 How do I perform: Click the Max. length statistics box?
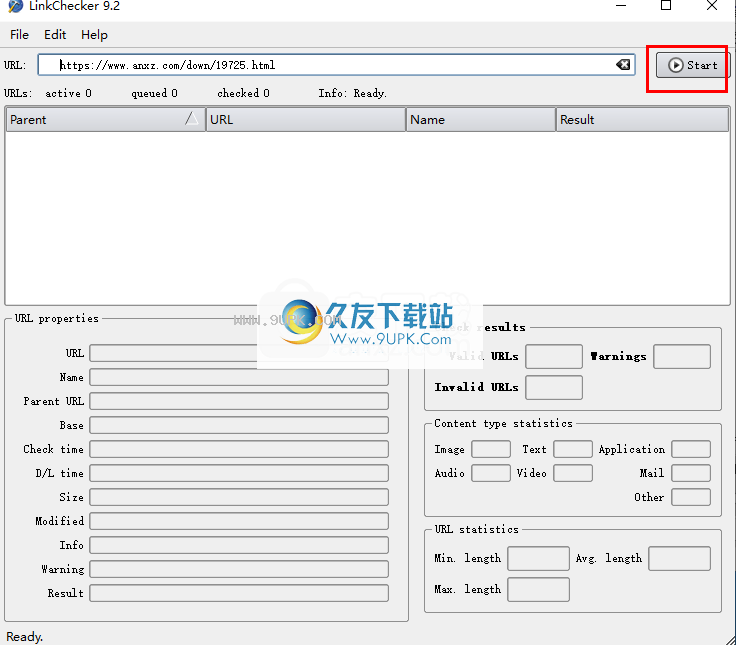538,589
